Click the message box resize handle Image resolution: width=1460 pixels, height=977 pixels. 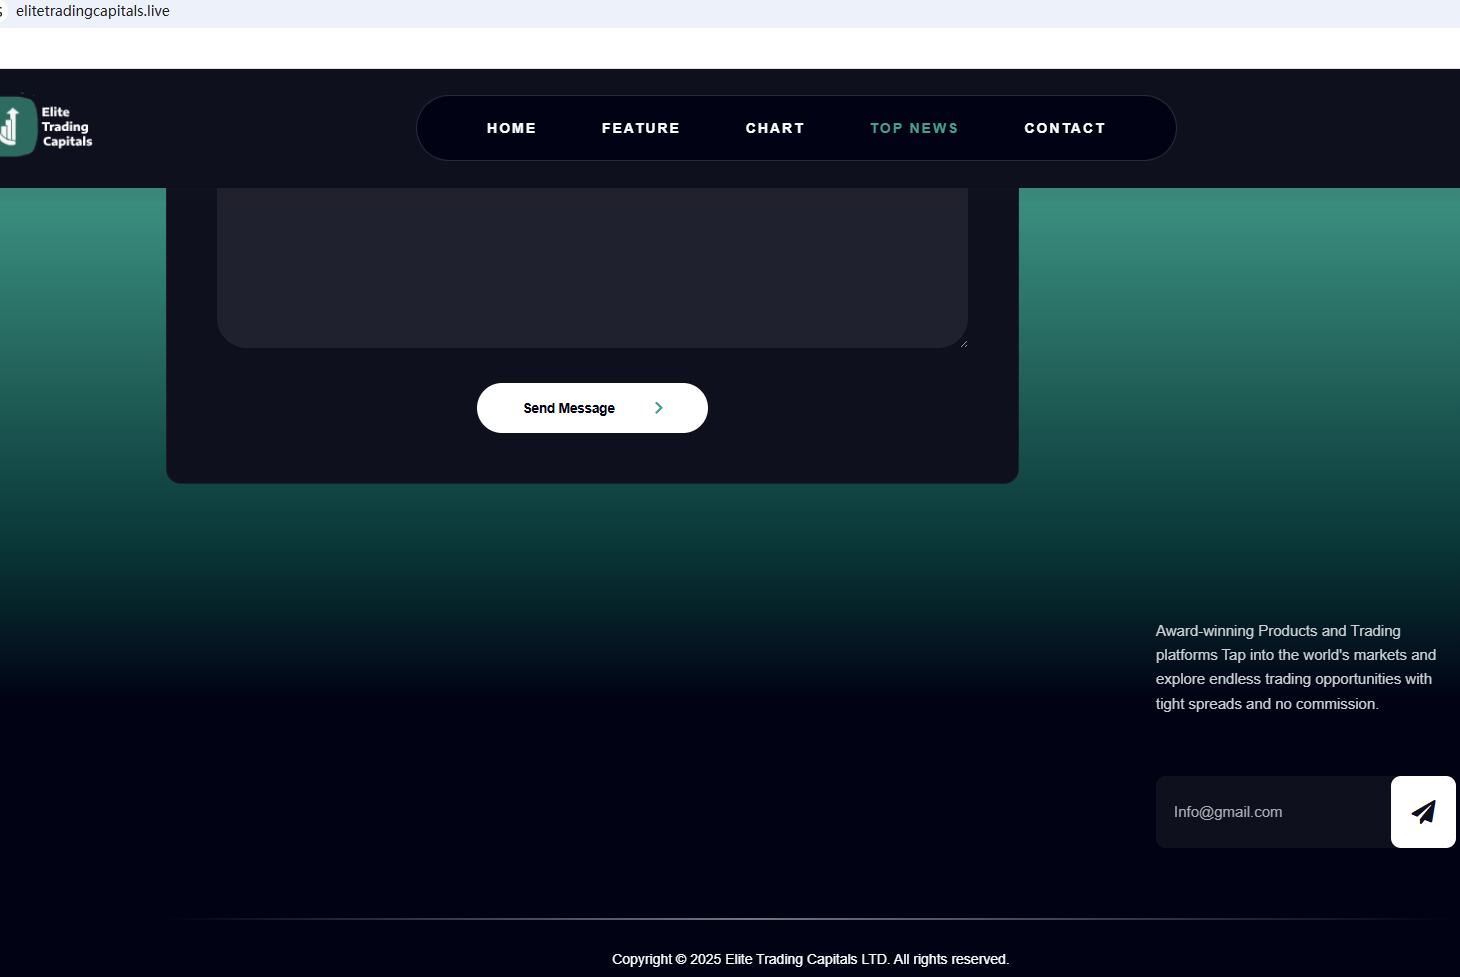coord(963,343)
